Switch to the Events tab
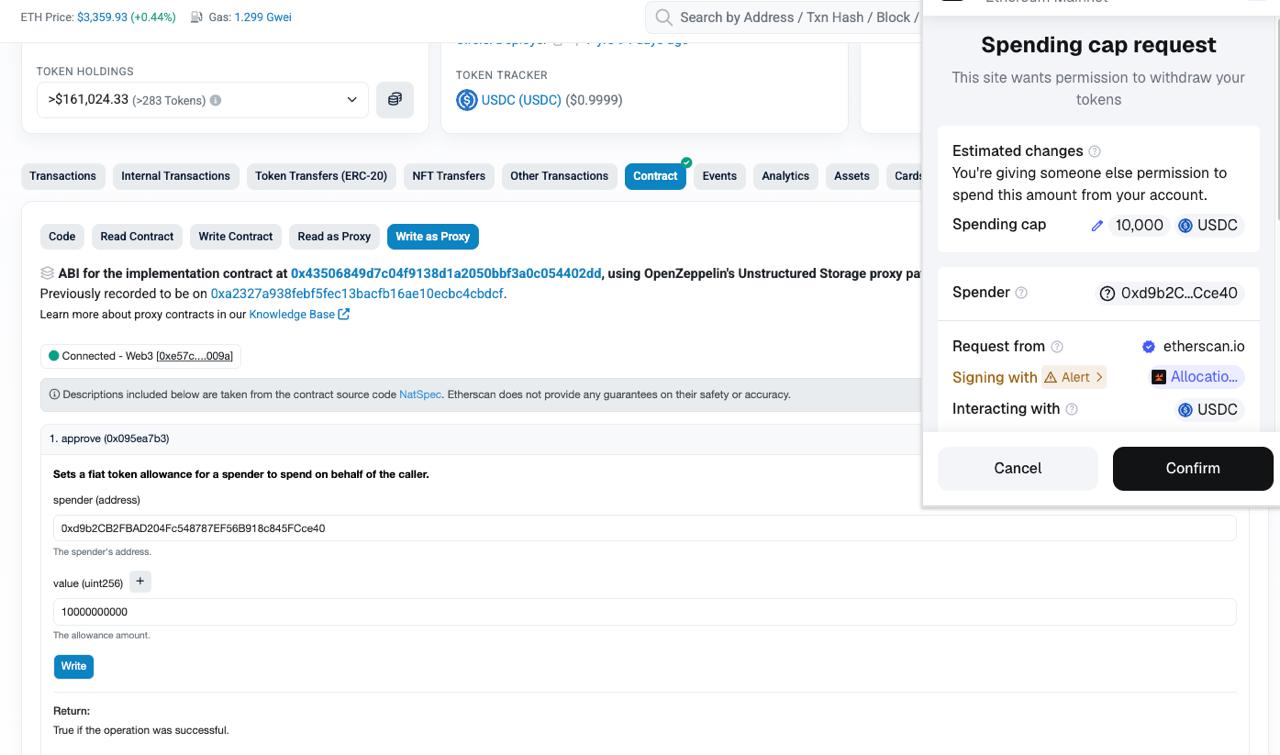This screenshot has width=1280, height=755. point(719,176)
